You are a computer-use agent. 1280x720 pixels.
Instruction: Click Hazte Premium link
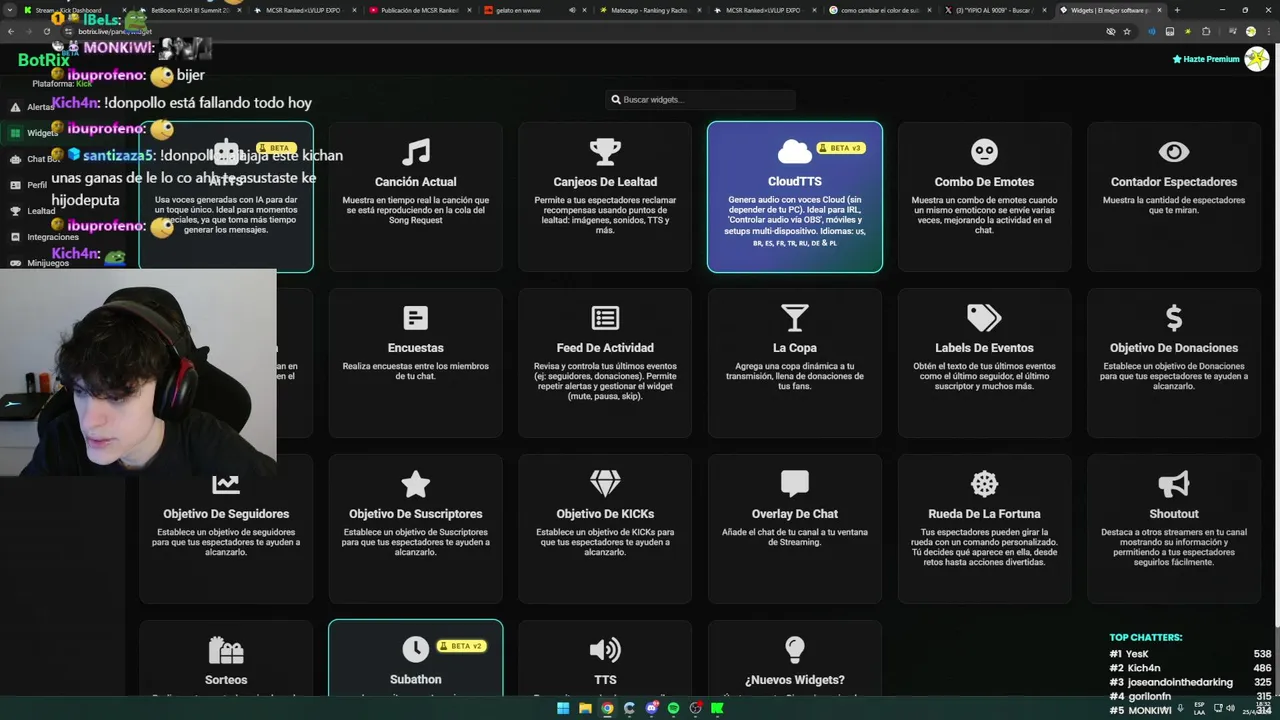point(1206,59)
